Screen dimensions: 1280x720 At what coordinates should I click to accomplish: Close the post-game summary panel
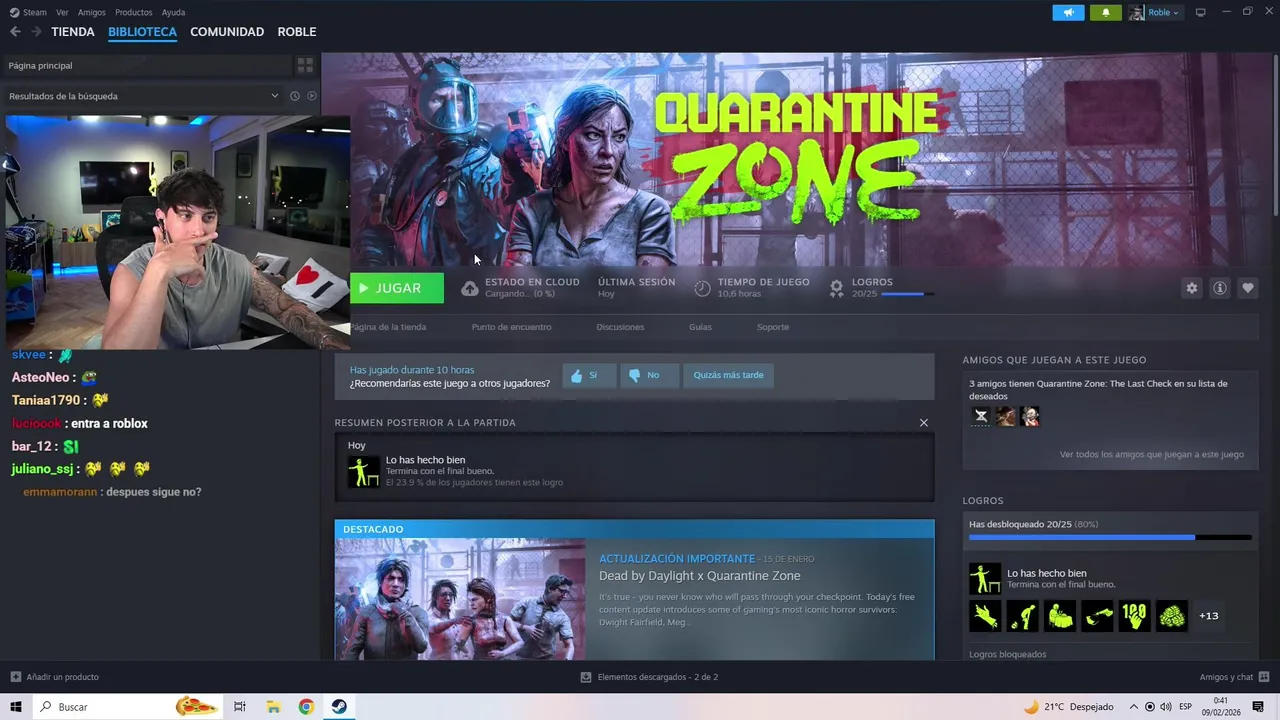[924, 423]
